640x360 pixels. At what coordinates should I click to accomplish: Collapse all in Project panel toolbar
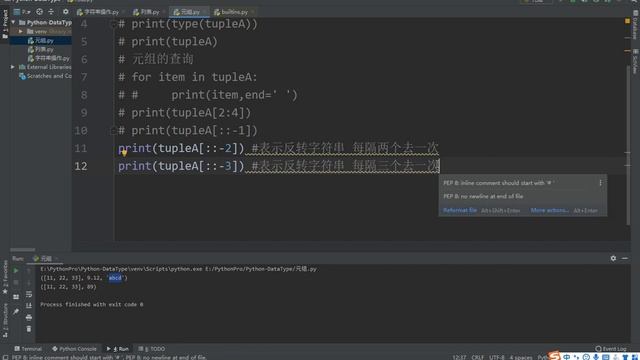pyautogui.click(x=51, y=12)
